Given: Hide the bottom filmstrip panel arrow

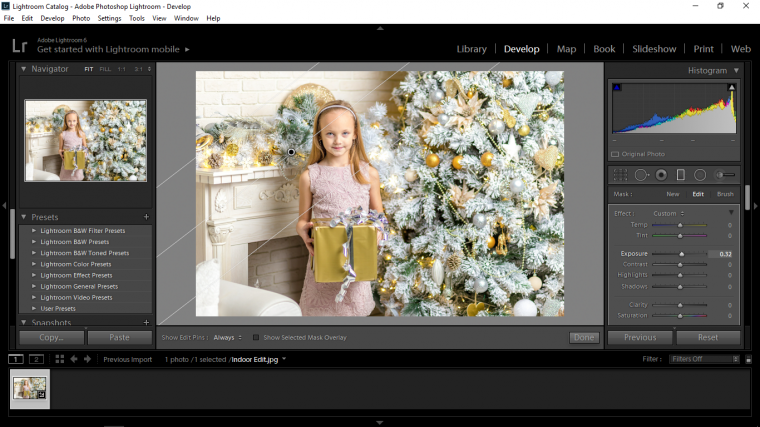Looking at the screenshot, I should click(380, 423).
